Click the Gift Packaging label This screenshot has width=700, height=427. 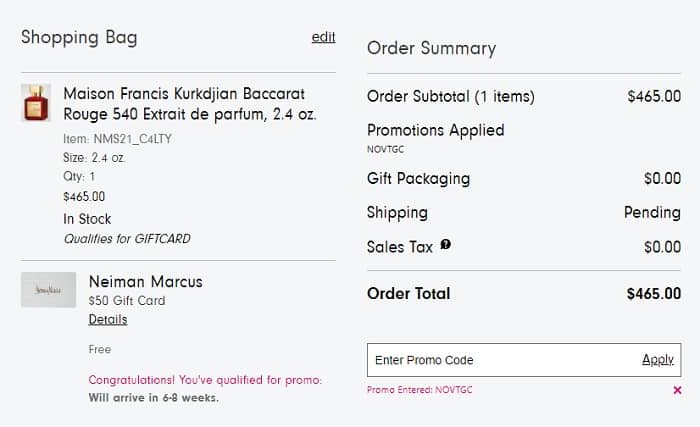[418, 179]
